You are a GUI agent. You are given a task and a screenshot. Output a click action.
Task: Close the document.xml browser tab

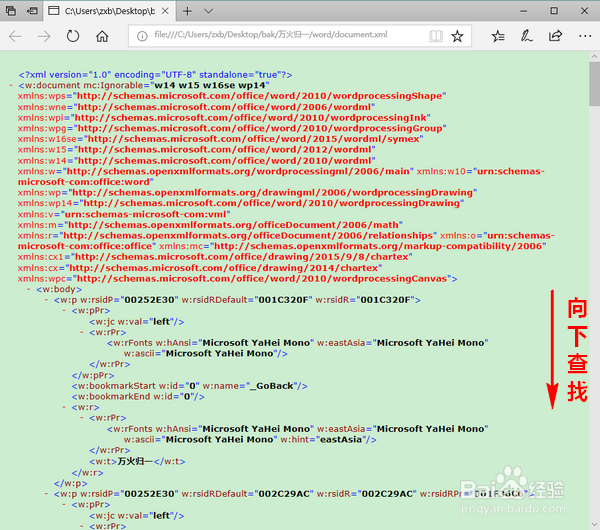click(165, 11)
